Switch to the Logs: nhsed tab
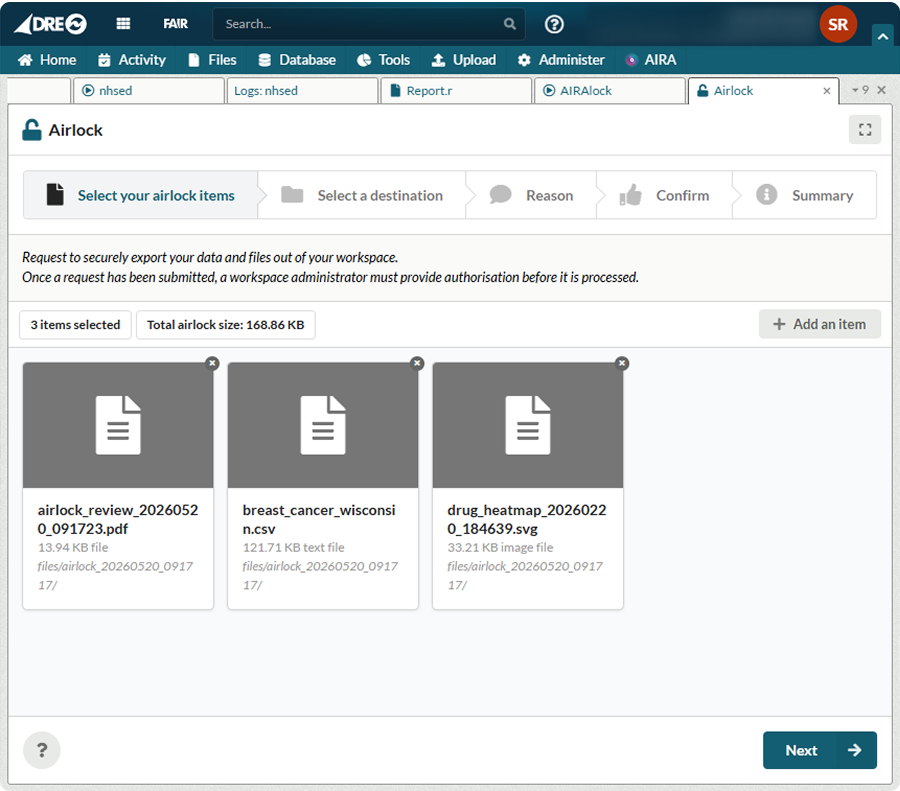 point(302,91)
